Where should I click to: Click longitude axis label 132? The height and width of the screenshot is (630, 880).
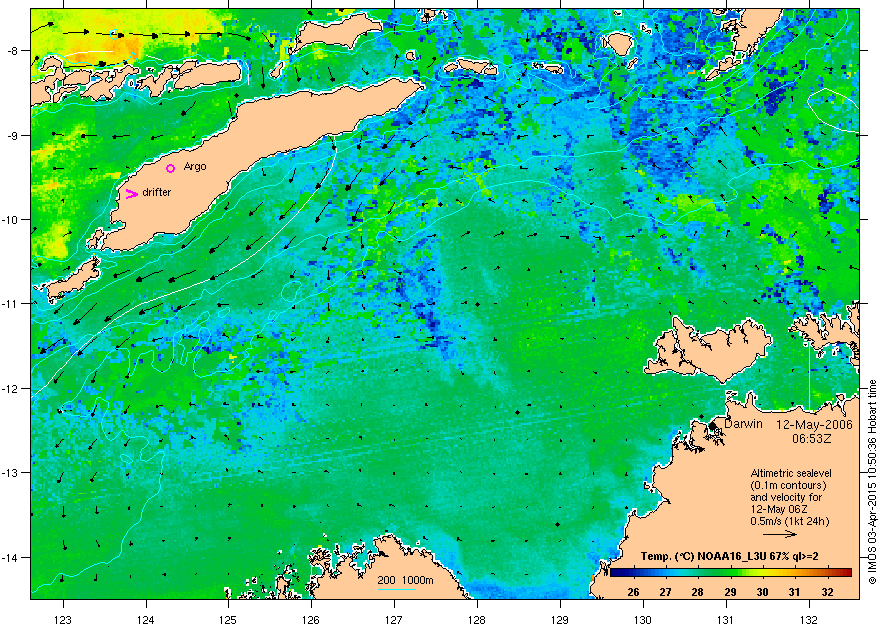[x=809, y=620]
